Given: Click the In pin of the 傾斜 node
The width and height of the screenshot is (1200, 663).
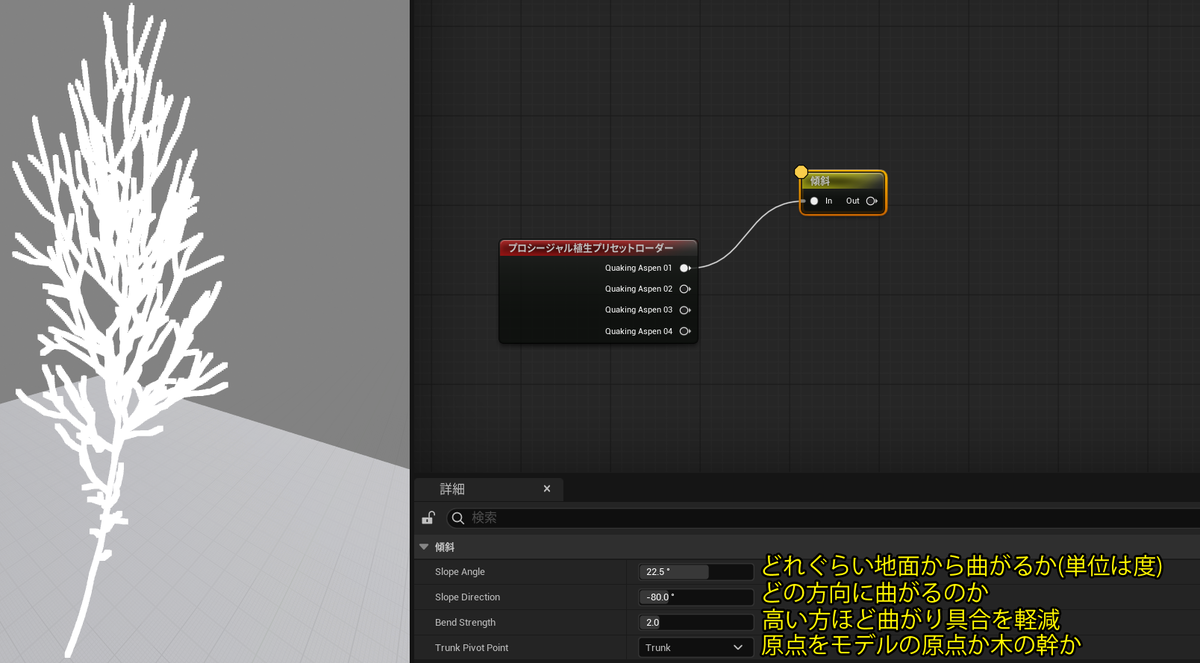Looking at the screenshot, I should [x=814, y=201].
